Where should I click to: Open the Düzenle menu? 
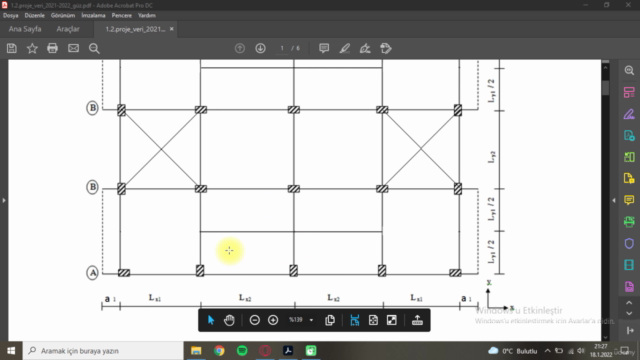[34, 16]
